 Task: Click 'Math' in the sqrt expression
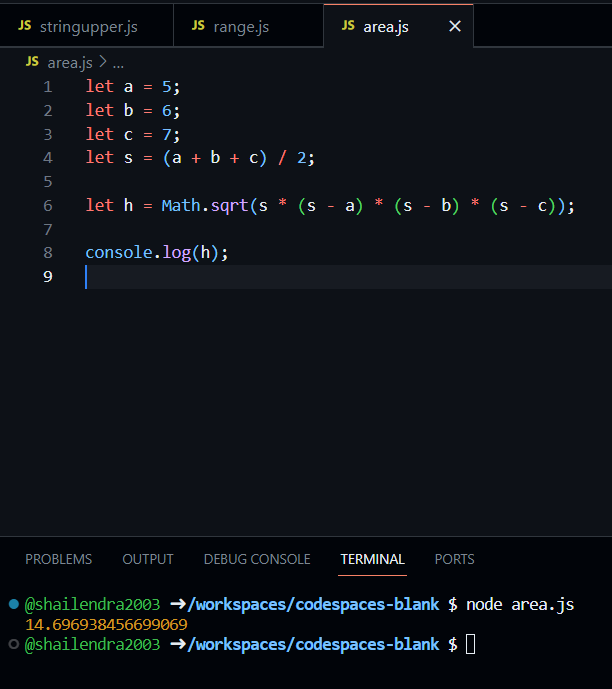[181, 205]
